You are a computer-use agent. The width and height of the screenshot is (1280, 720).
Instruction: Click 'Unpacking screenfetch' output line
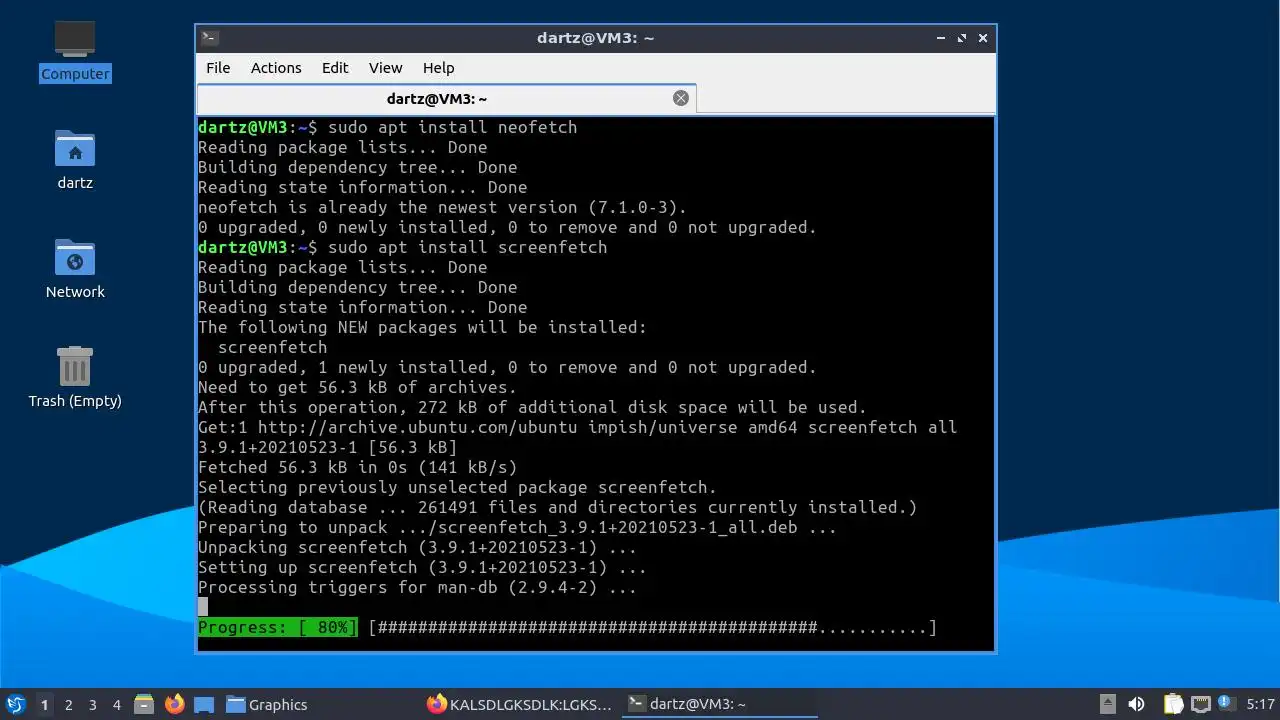click(x=418, y=547)
